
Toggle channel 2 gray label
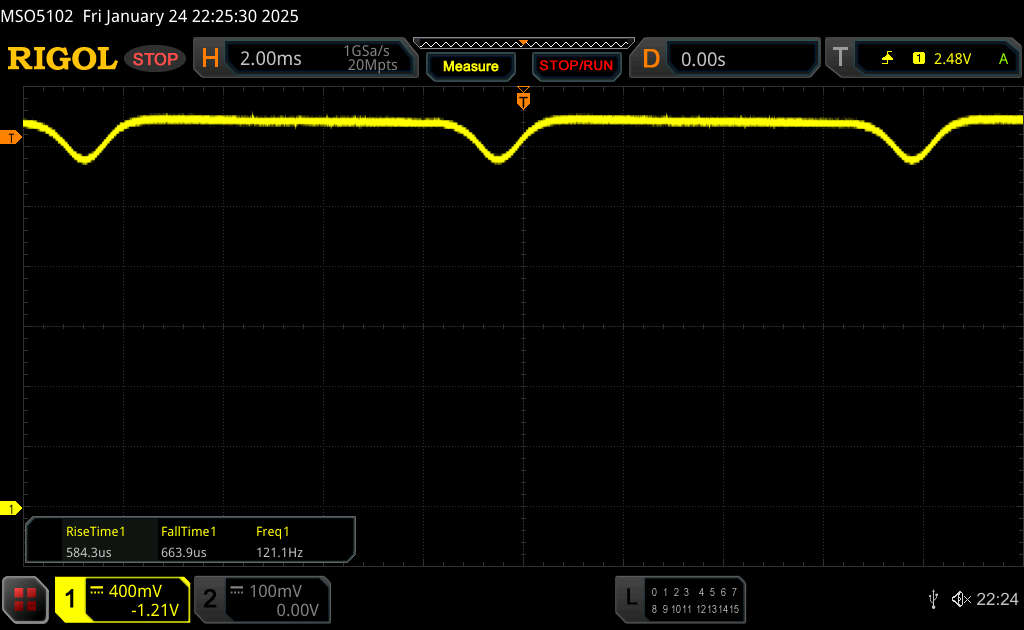pos(210,599)
